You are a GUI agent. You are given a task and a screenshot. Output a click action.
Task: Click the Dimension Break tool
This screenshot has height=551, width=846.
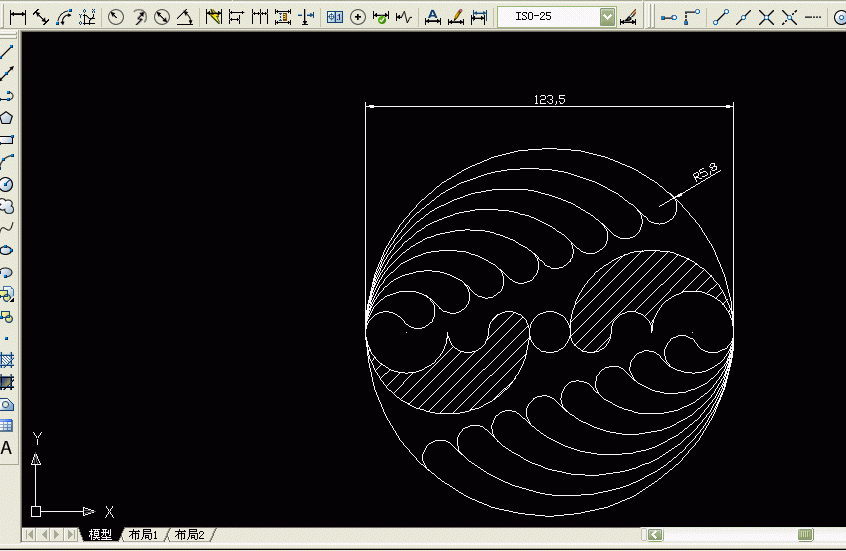pos(306,17)
